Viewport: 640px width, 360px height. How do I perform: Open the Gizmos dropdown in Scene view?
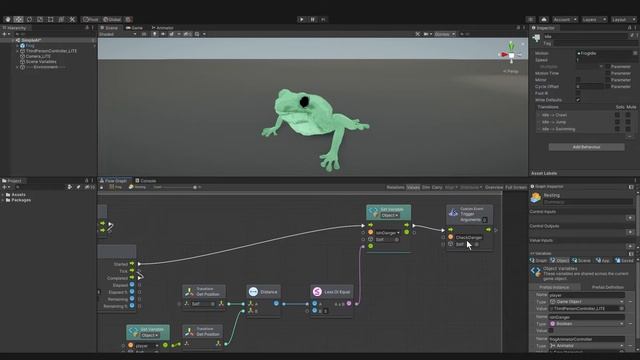[x=444, y=34]
